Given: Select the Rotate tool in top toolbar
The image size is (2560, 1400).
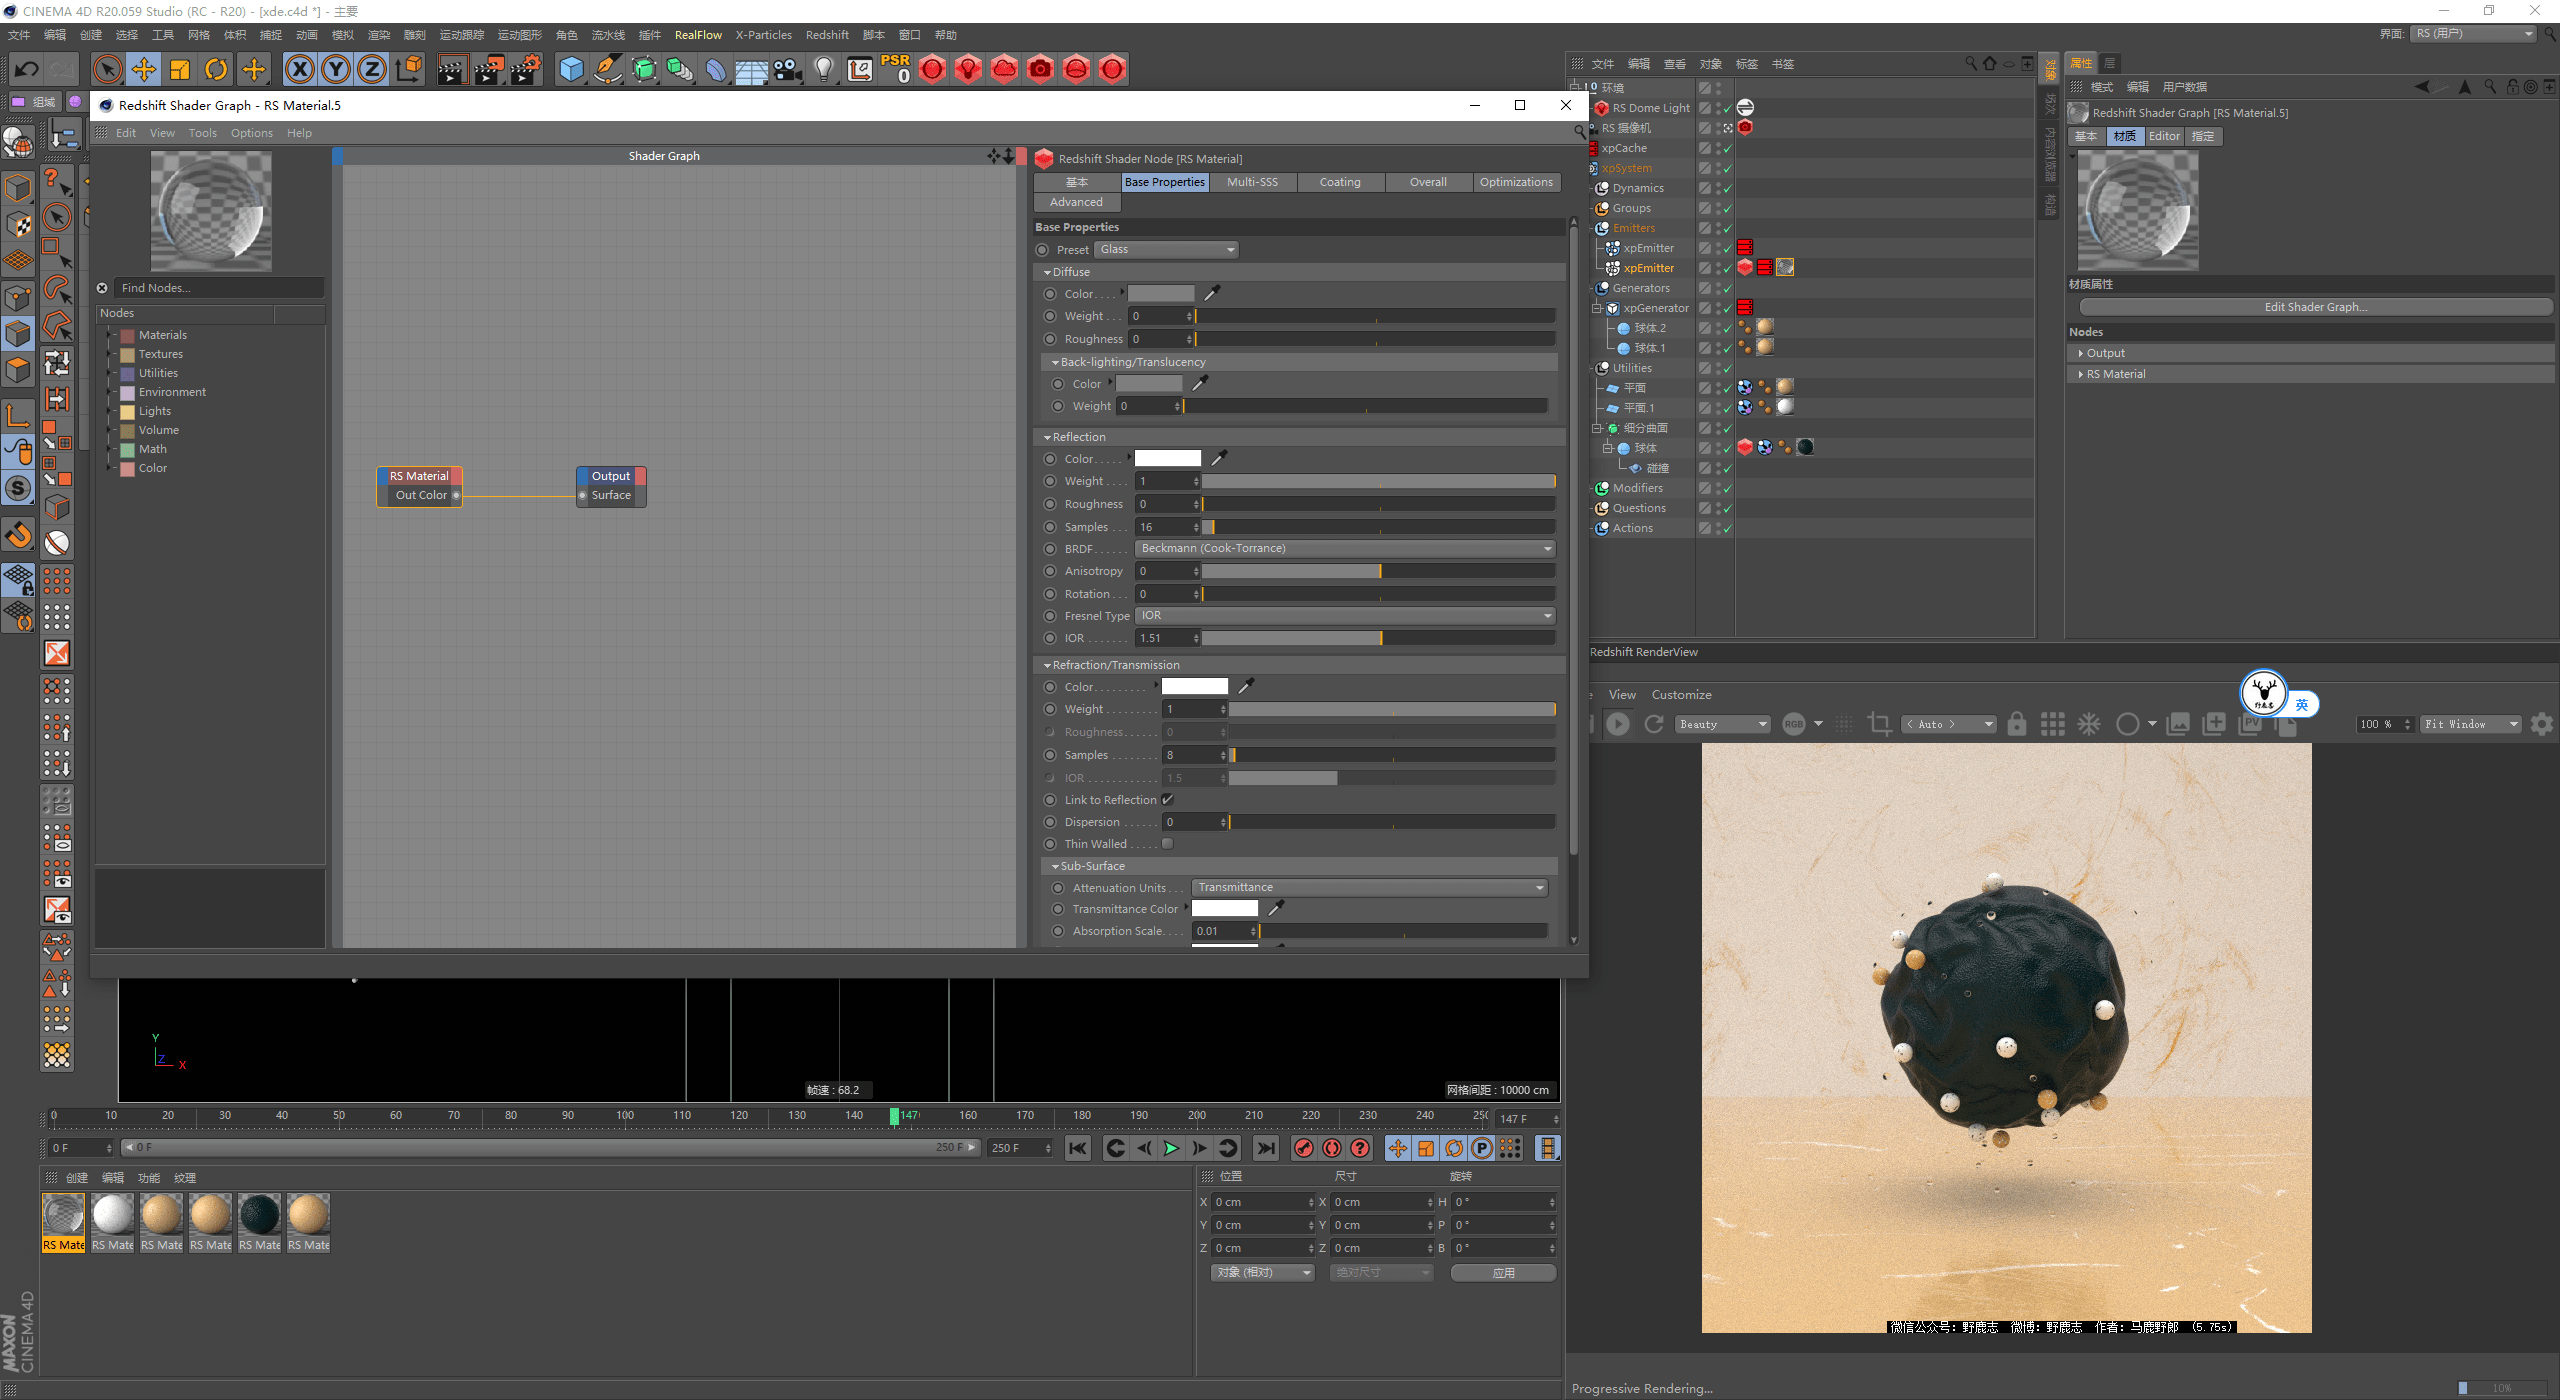Looking at the screenshot, I should click(x=216, y=69).
